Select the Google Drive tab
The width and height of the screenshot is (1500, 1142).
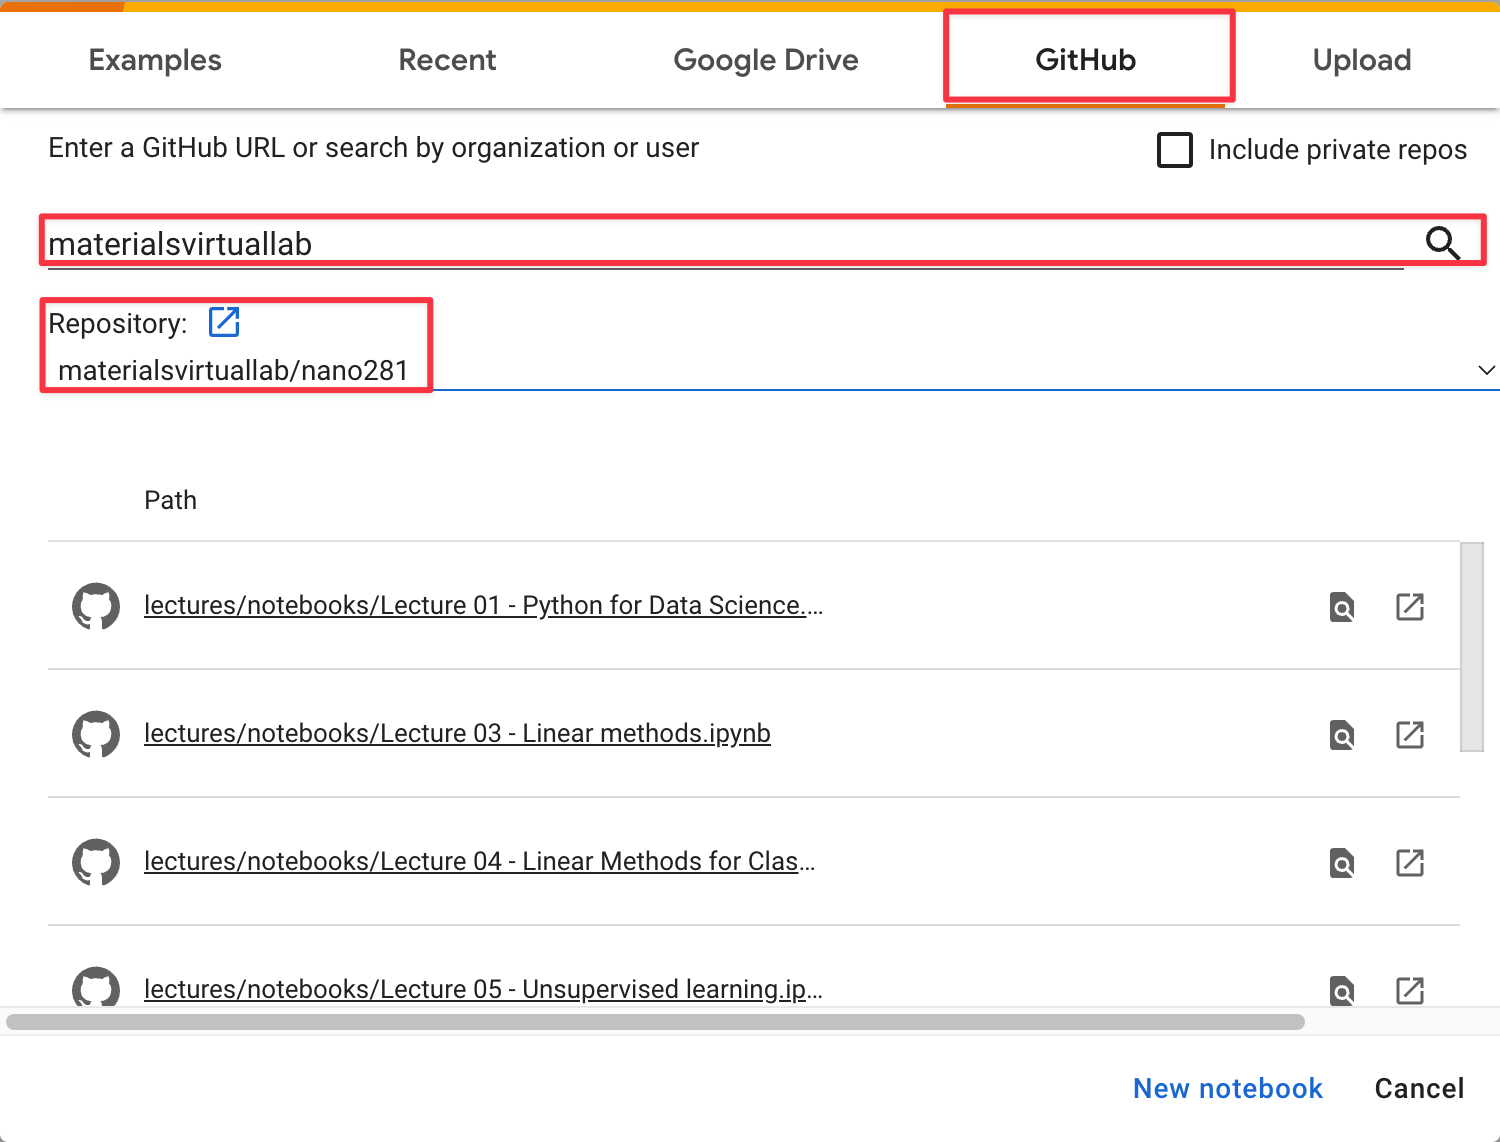tap(766, 60)
